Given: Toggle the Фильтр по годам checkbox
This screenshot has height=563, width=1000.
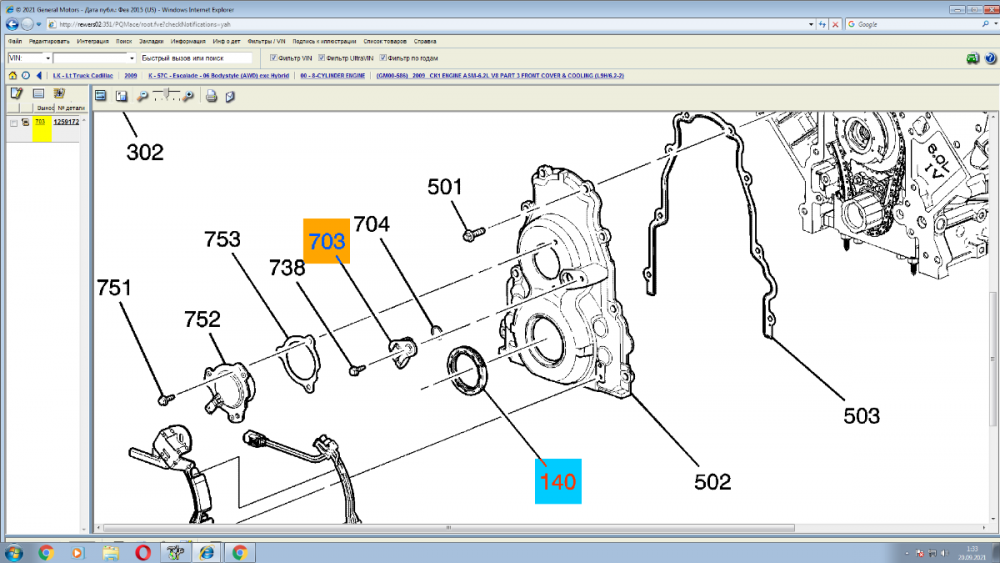Looking at the screenshot, I should pyautogui.click(x=382, y=59).
